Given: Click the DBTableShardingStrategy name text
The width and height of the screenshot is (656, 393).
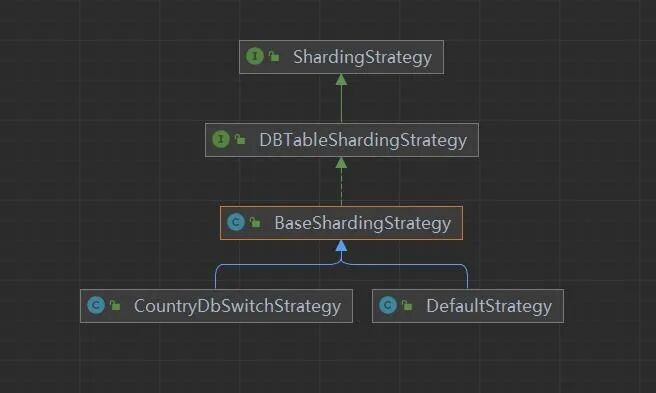Looking at the screenshot, I should point(363,140).
